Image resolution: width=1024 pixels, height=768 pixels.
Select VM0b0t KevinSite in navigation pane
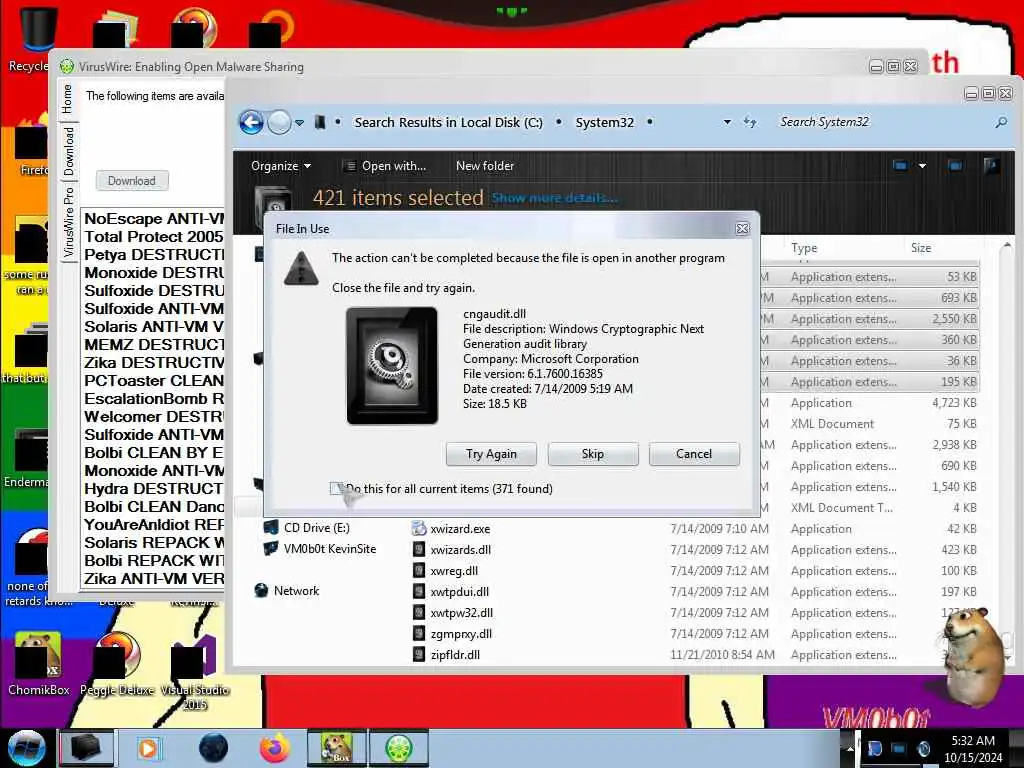(320, 549)
